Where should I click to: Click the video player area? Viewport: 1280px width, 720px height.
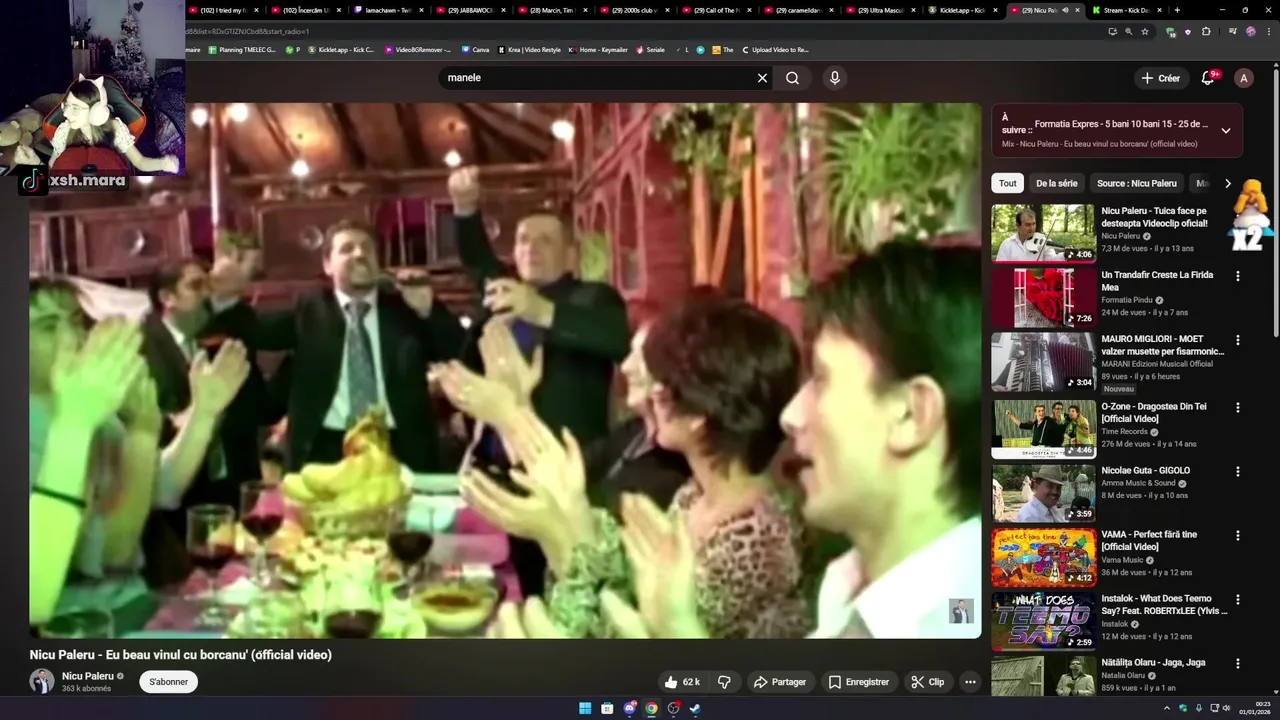[505, 370]
